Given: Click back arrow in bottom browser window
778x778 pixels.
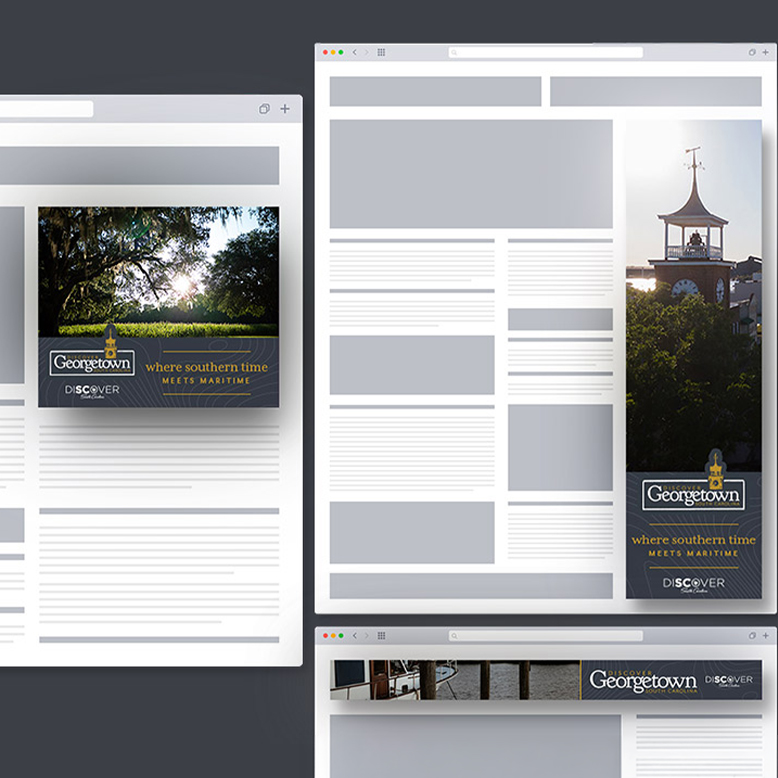Looking at the screenshot, I should coord(355,636).
